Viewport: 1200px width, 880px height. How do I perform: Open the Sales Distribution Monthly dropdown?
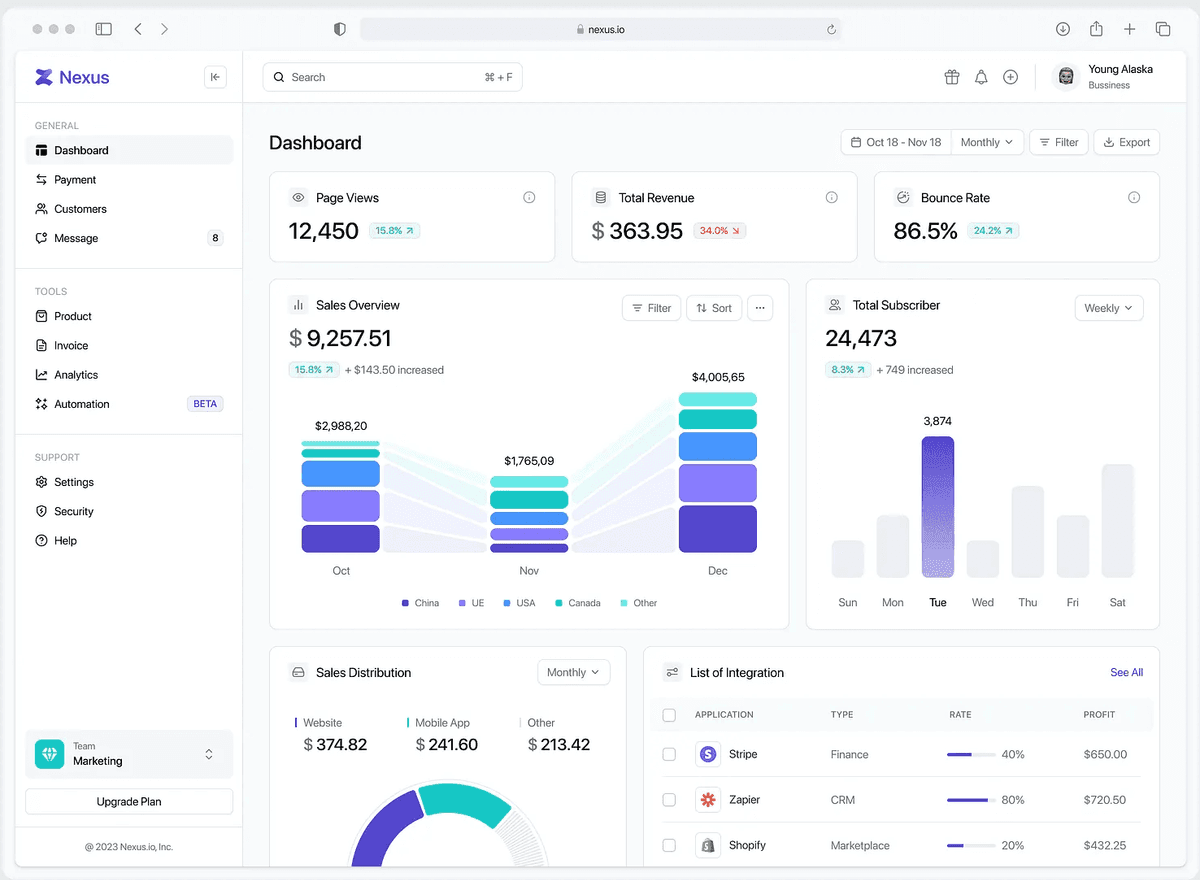(573, 672)
